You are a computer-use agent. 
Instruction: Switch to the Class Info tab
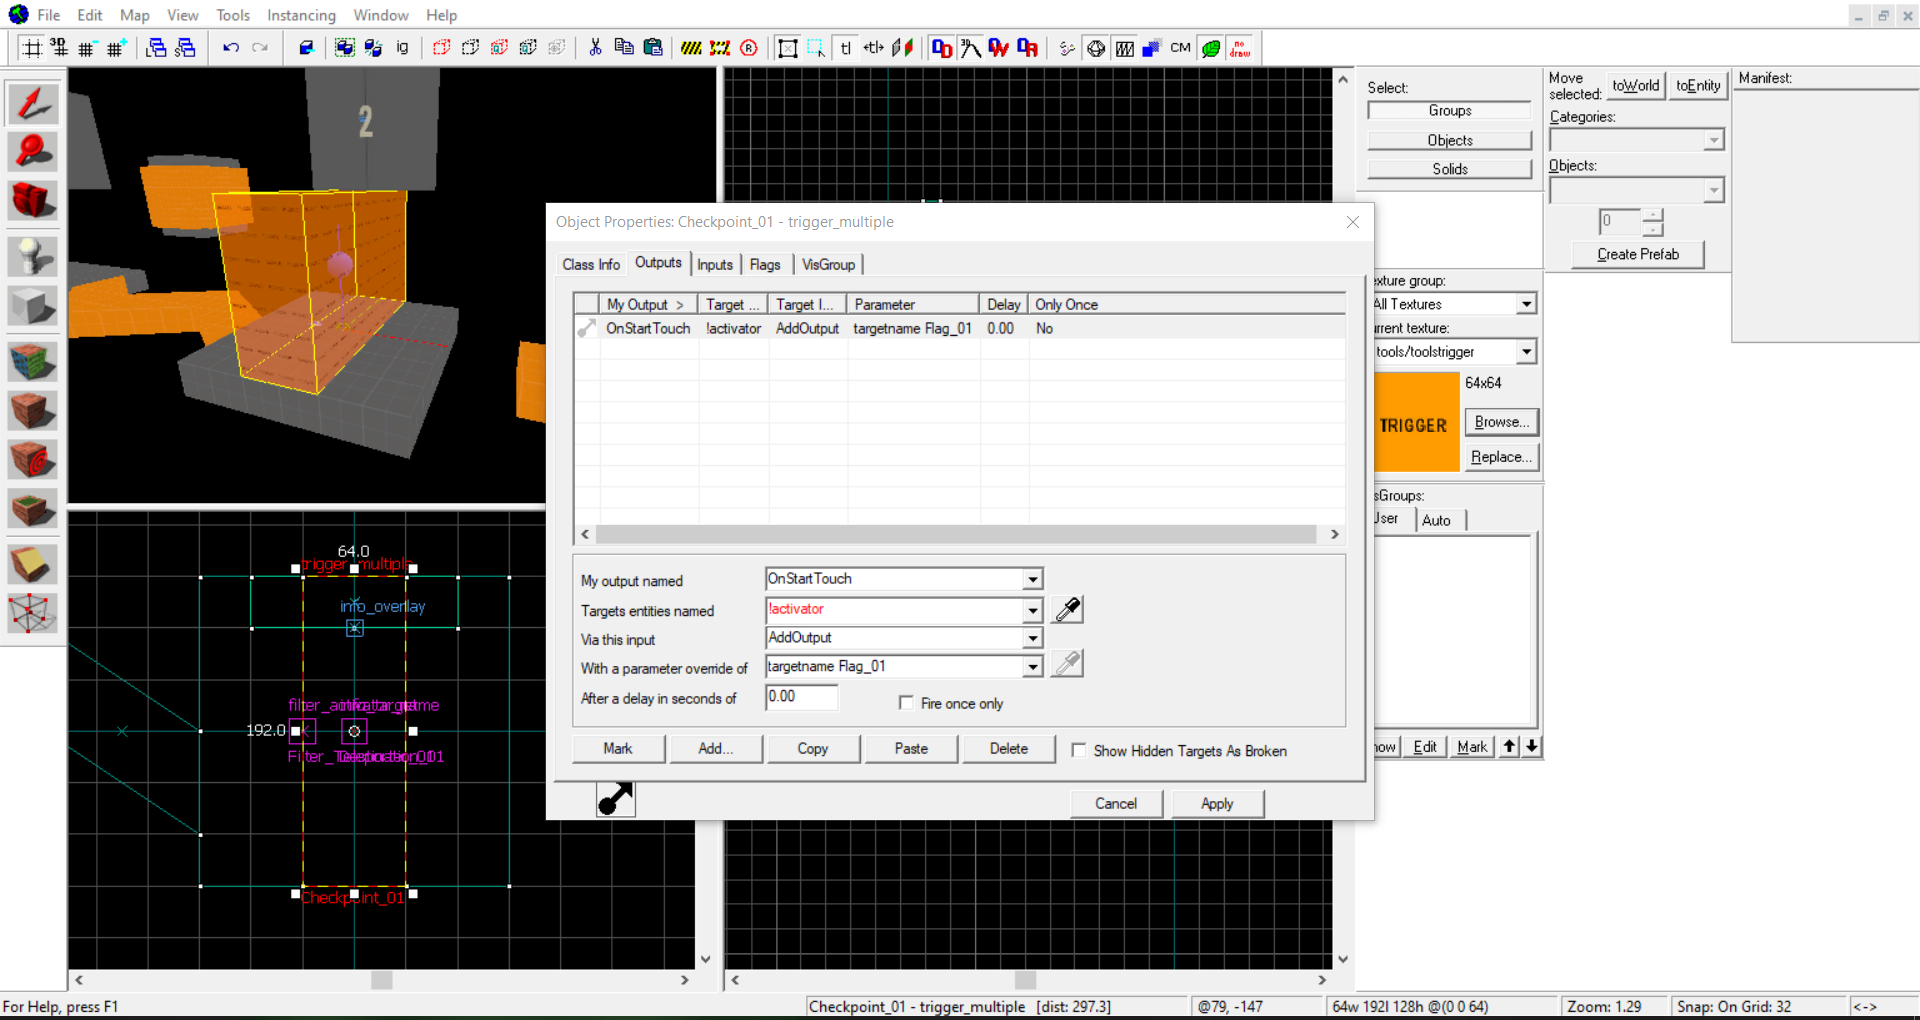[590, 264]
